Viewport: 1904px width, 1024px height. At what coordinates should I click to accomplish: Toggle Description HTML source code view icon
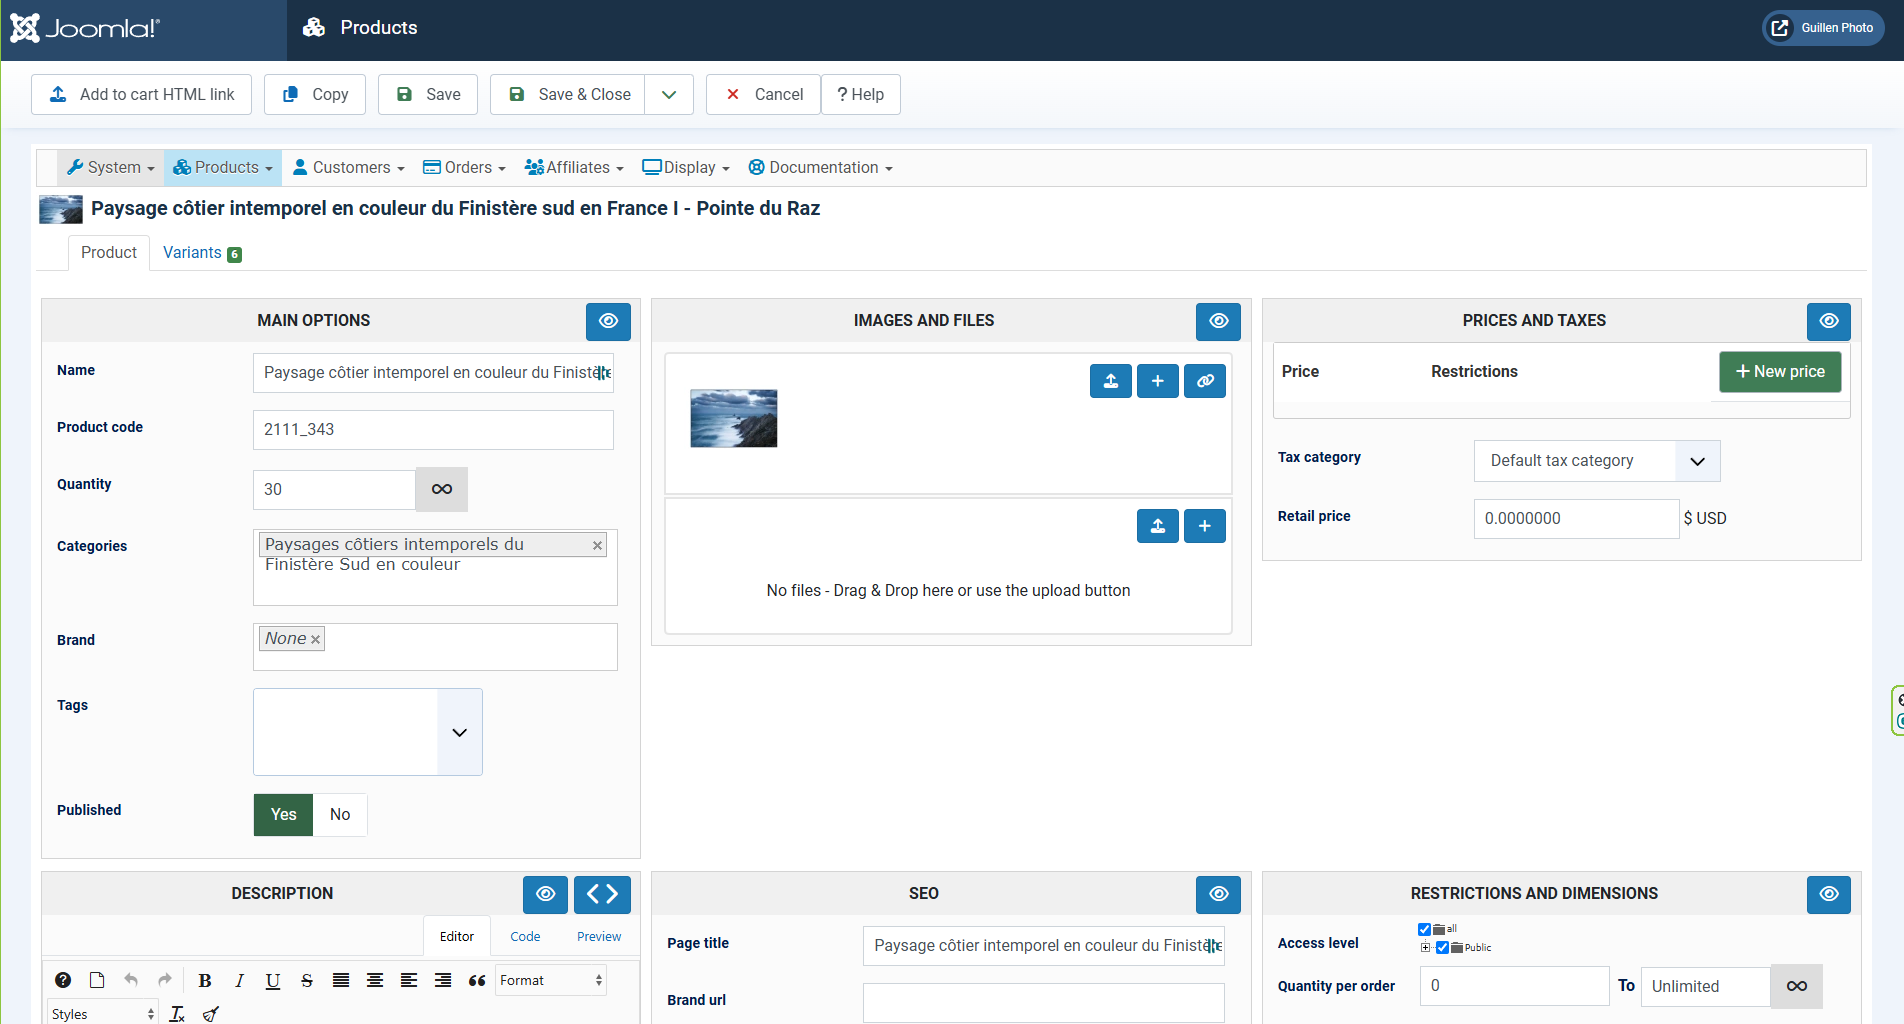[602, 894]
